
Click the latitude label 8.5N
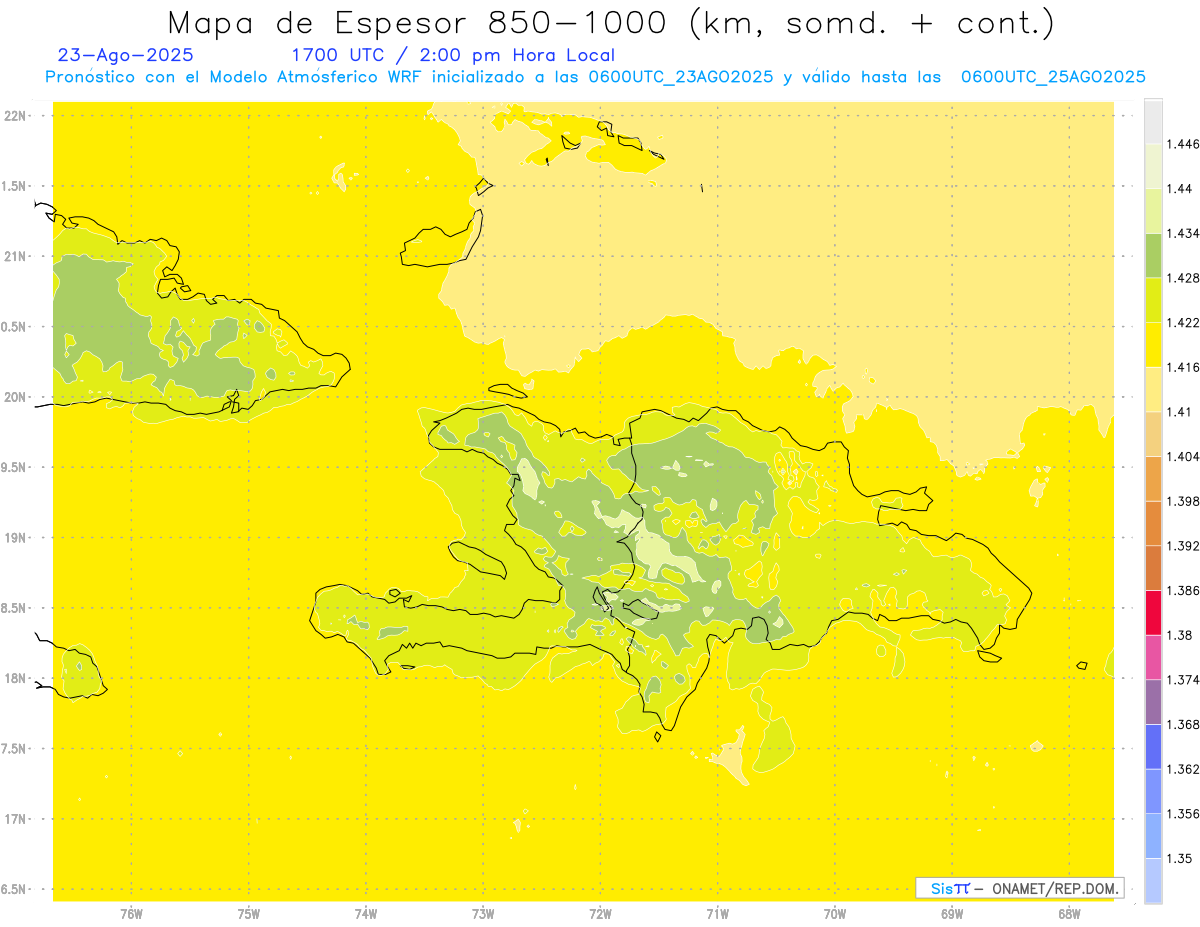click(x=15, y=609)
